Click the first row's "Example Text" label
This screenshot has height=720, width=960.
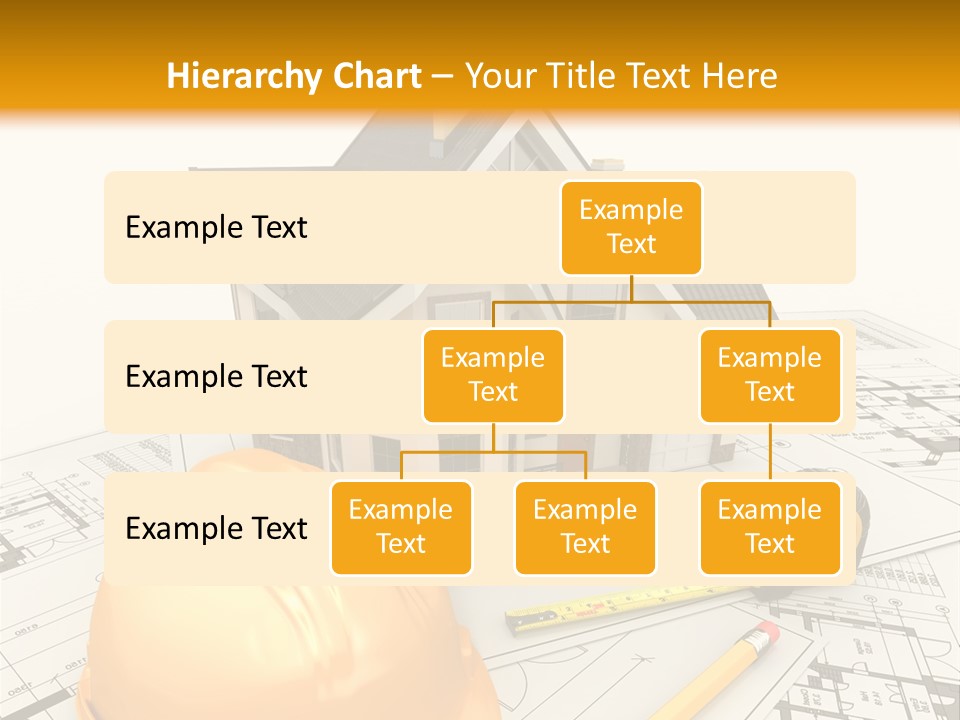[x=216, y=228]
